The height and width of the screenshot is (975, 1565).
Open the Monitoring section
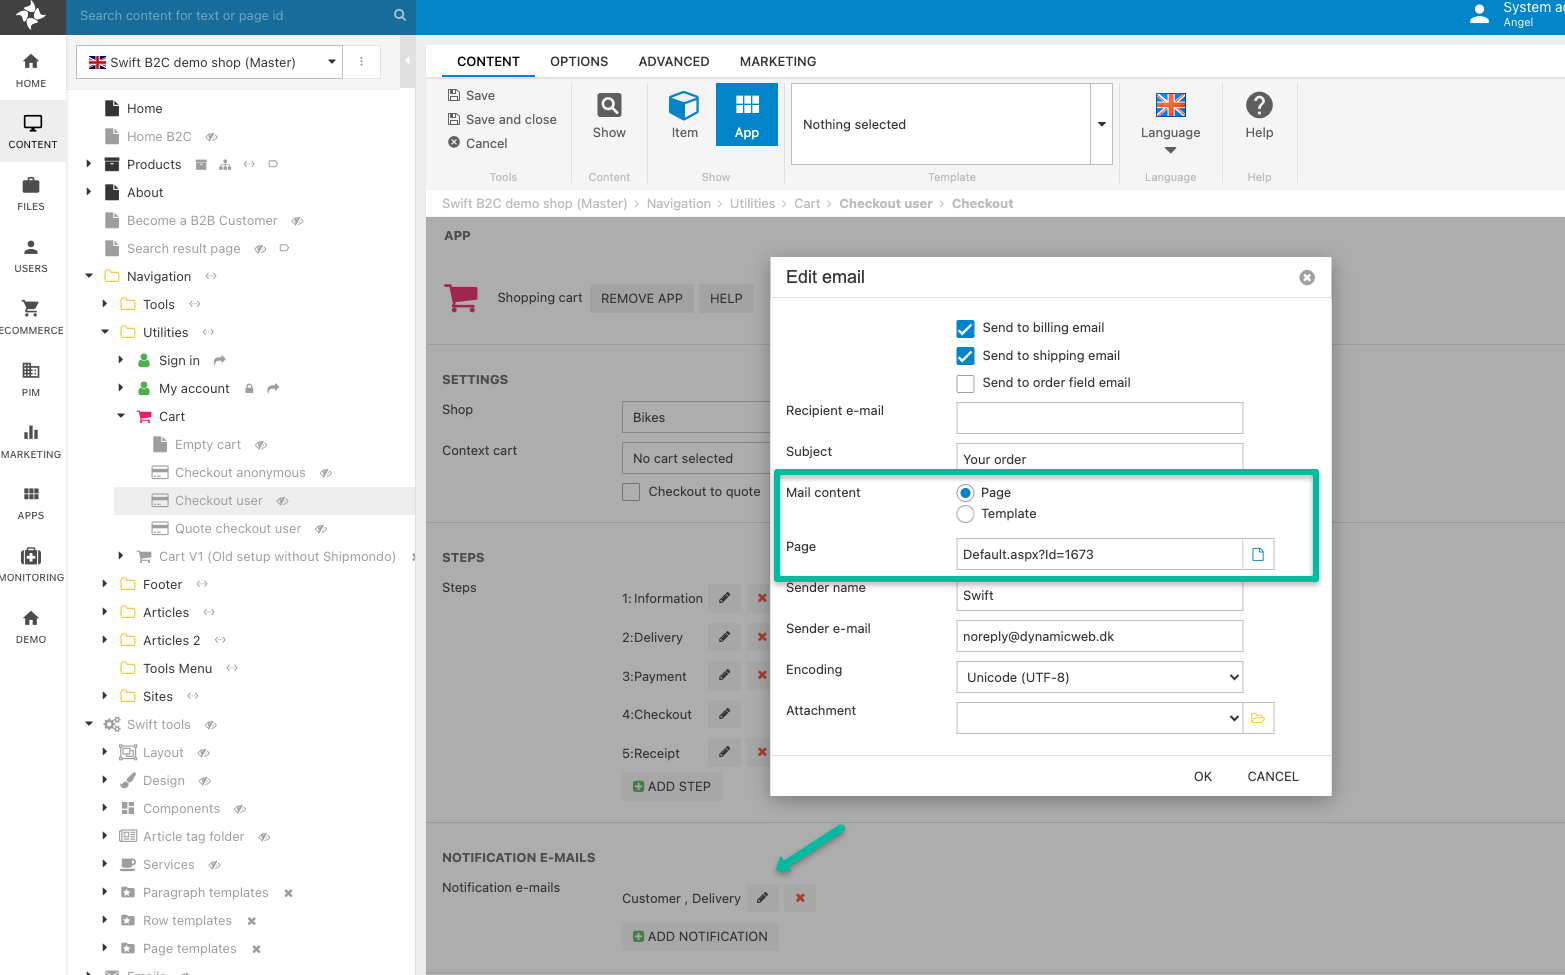pyautogui.click(x=31, y=565)
